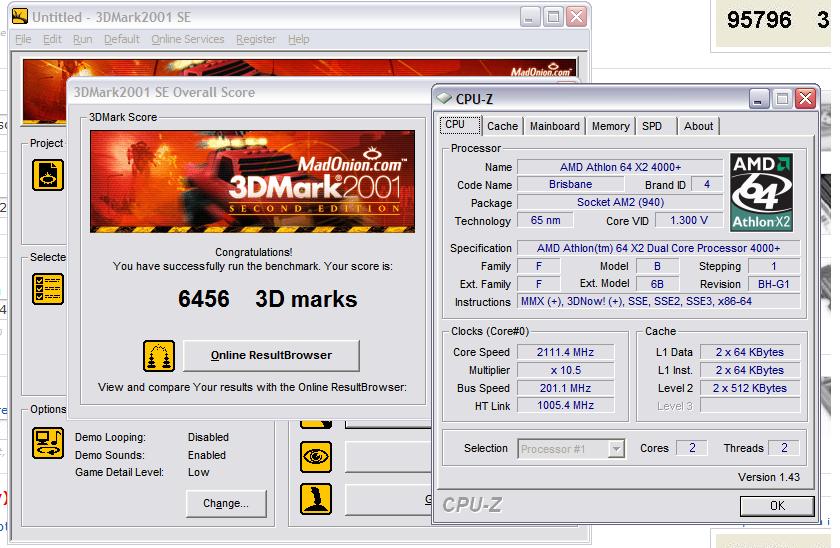Open the Register menu in 3DMark2001

coord(256,39)
